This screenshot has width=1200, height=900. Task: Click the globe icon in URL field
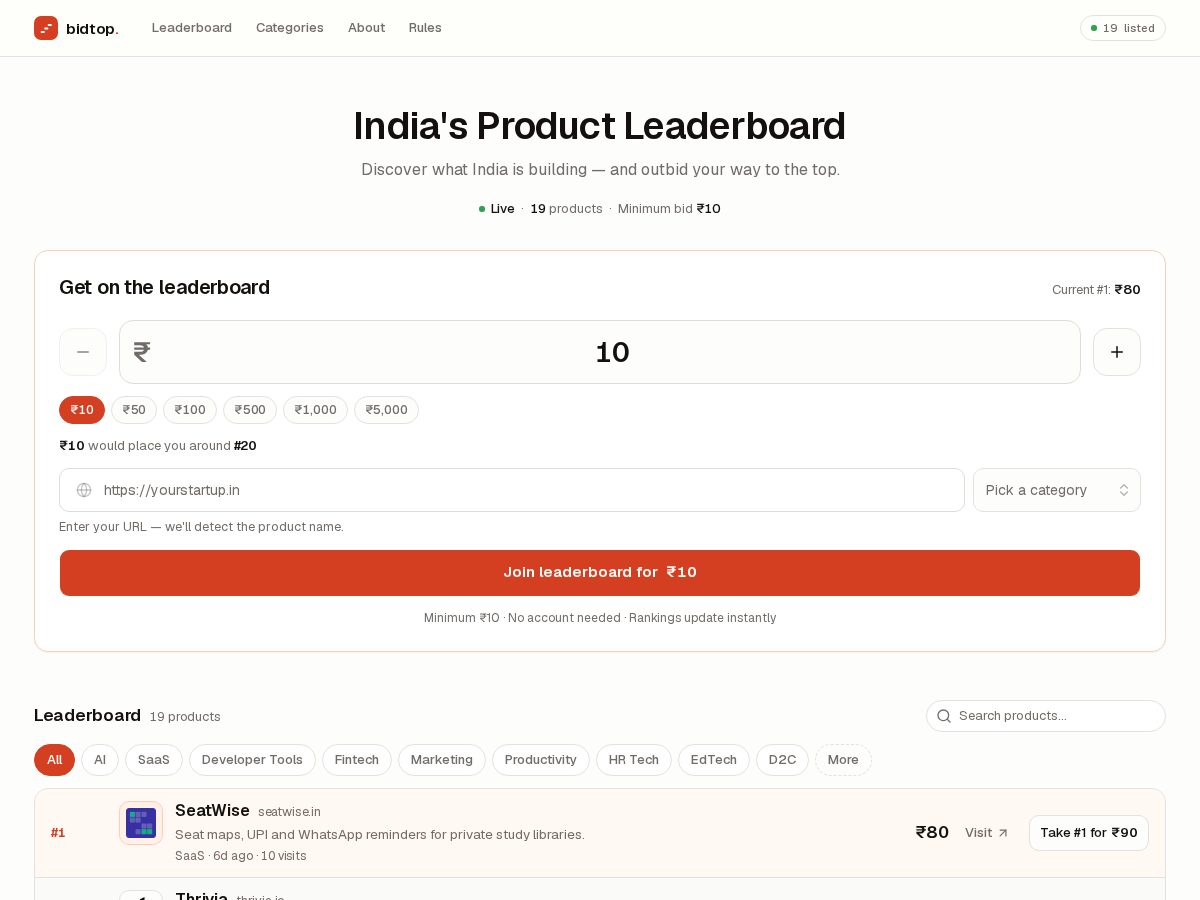click(84, 490)
